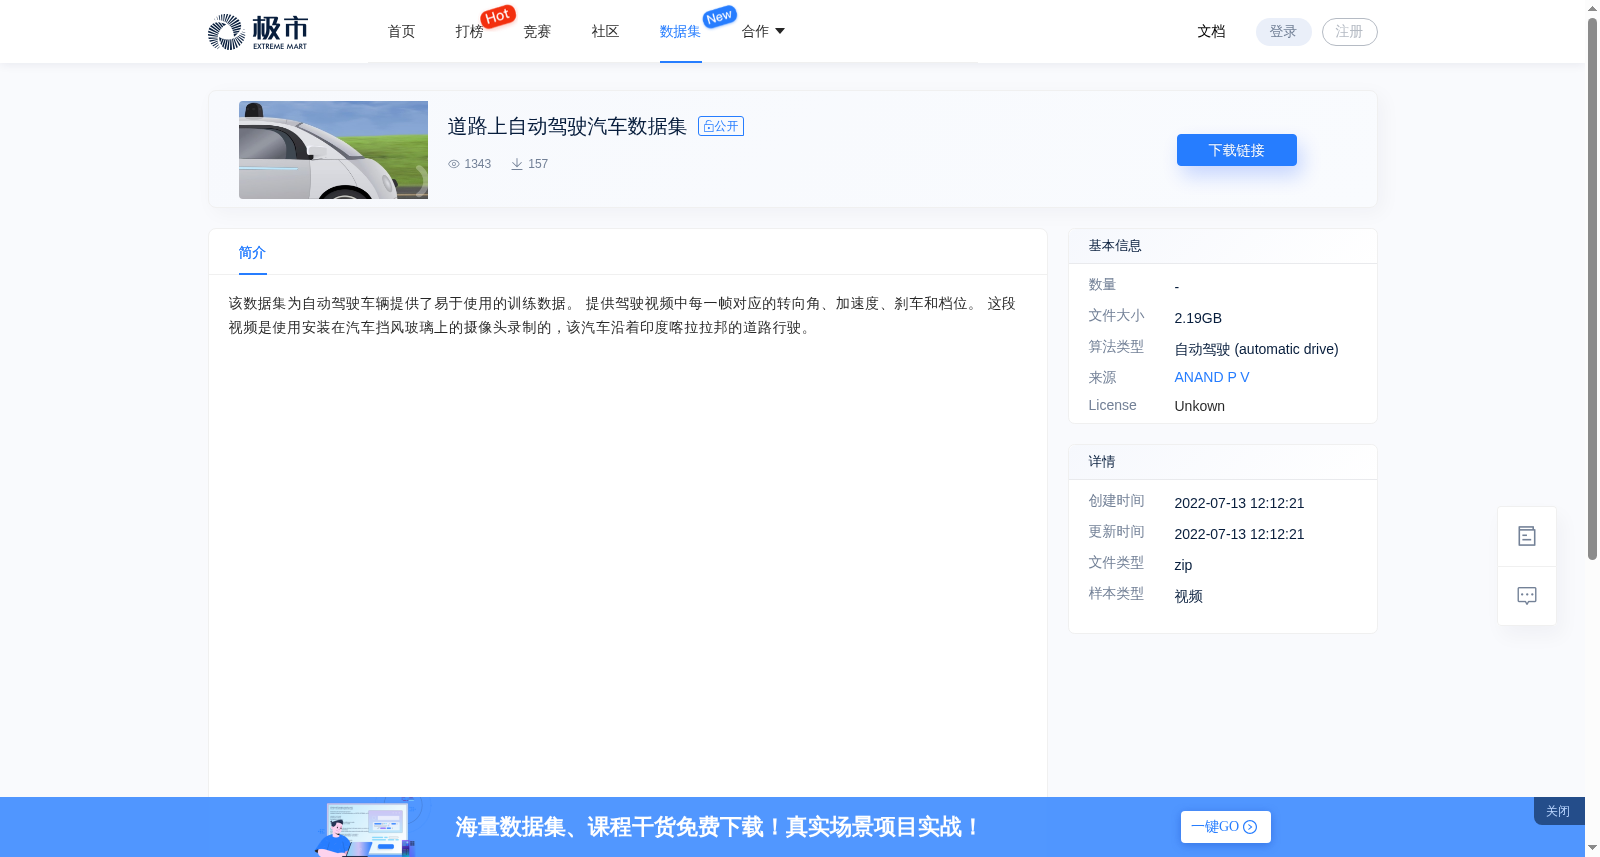Click the scrollbar up arrow
This screenshot has width=1600, height=857.
pos(1592,8)
